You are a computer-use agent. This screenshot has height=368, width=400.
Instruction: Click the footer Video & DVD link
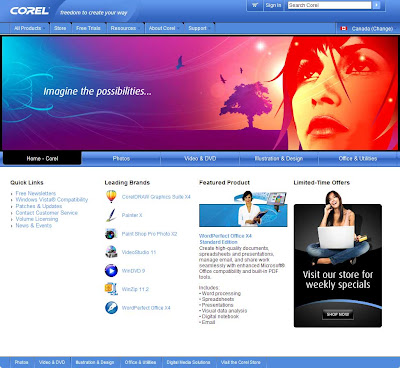click(52, 362)
